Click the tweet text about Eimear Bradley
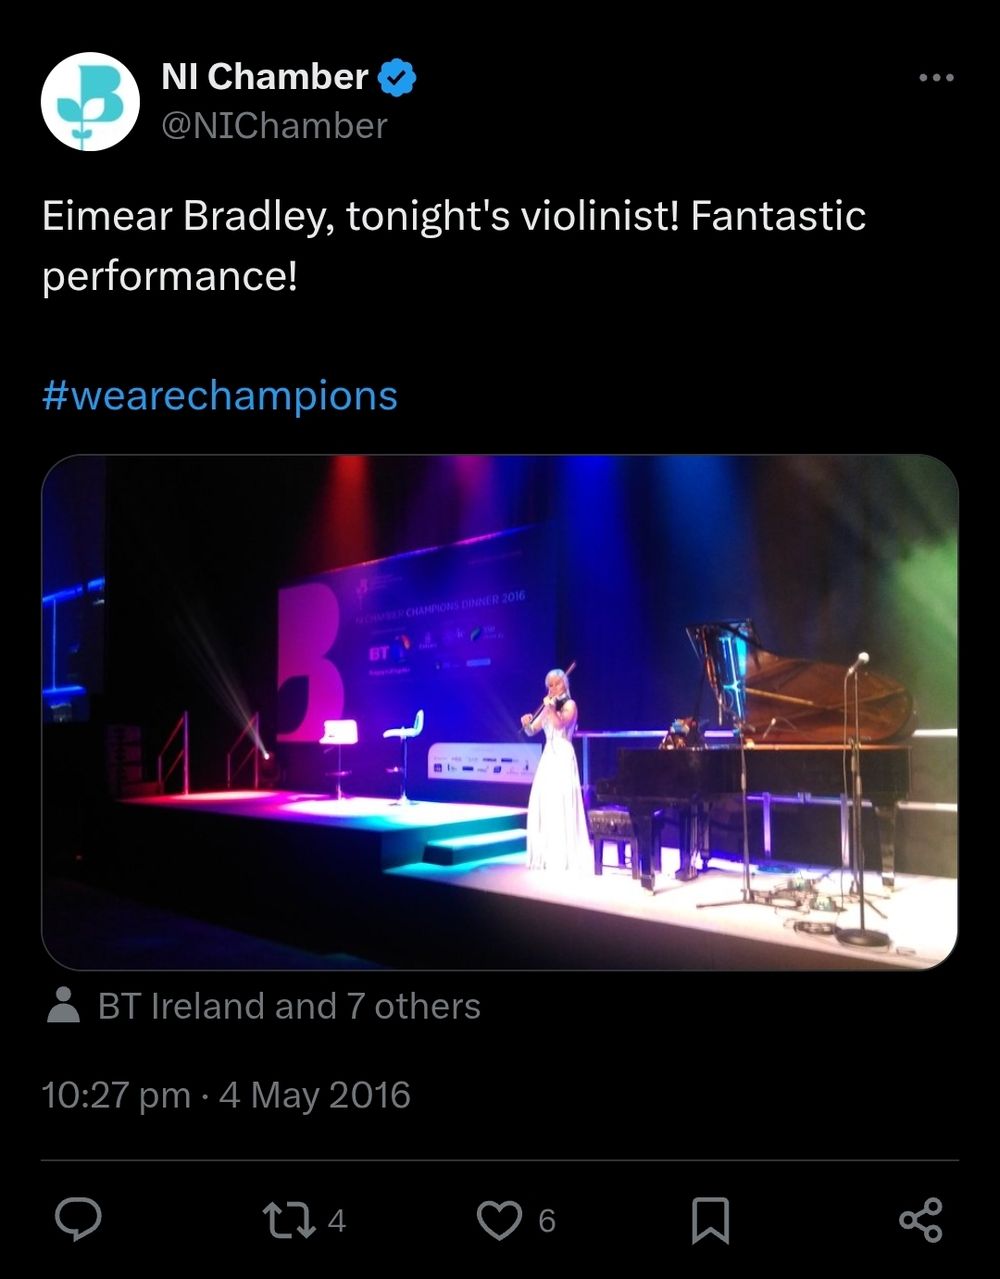This screenshot has width=1000, height=1279. pos(453,245)
